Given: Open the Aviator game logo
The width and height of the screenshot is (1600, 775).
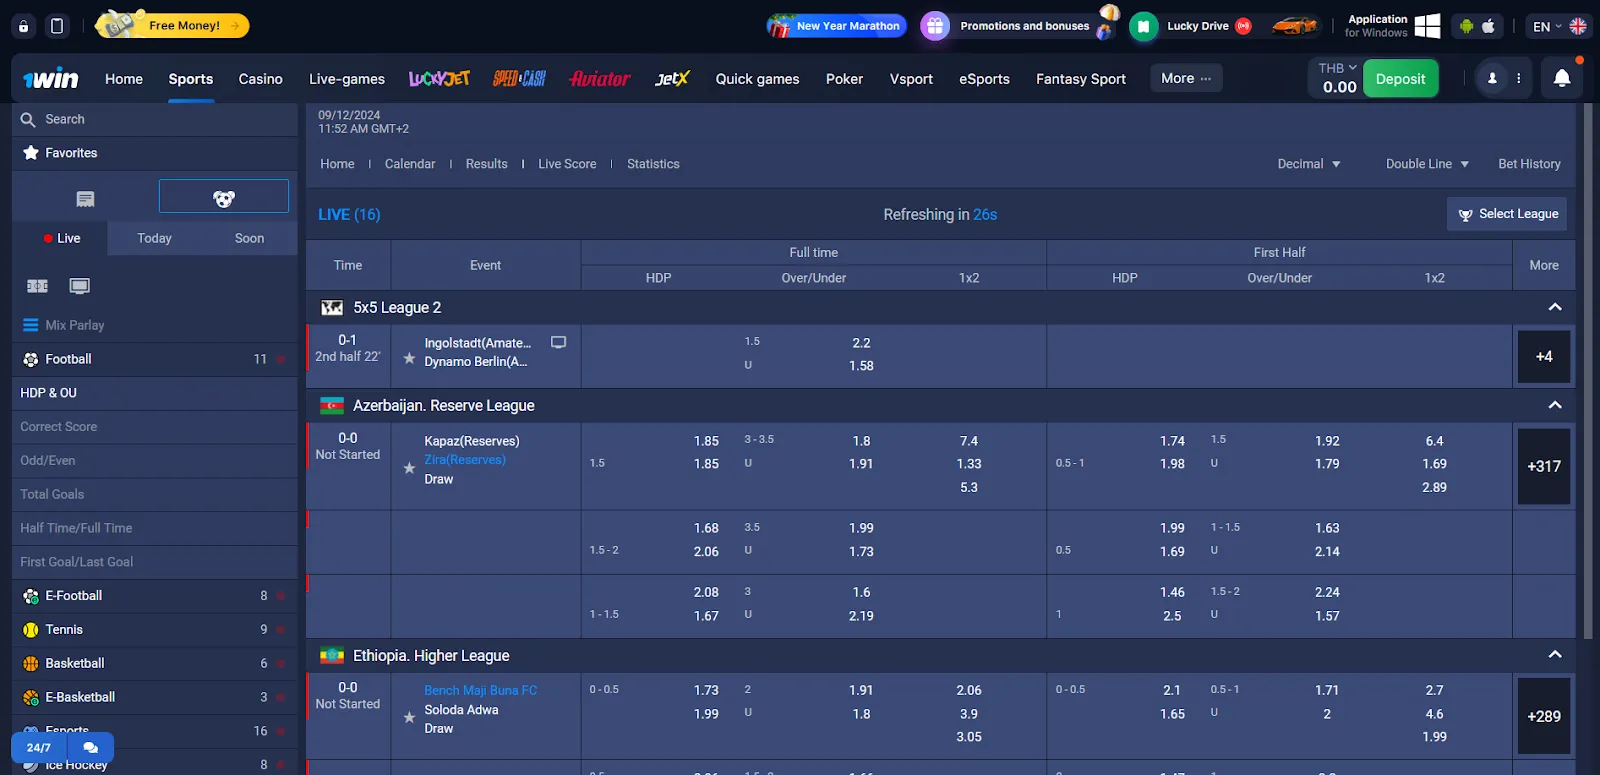Looking at the screenshot, I should [599, 78].
